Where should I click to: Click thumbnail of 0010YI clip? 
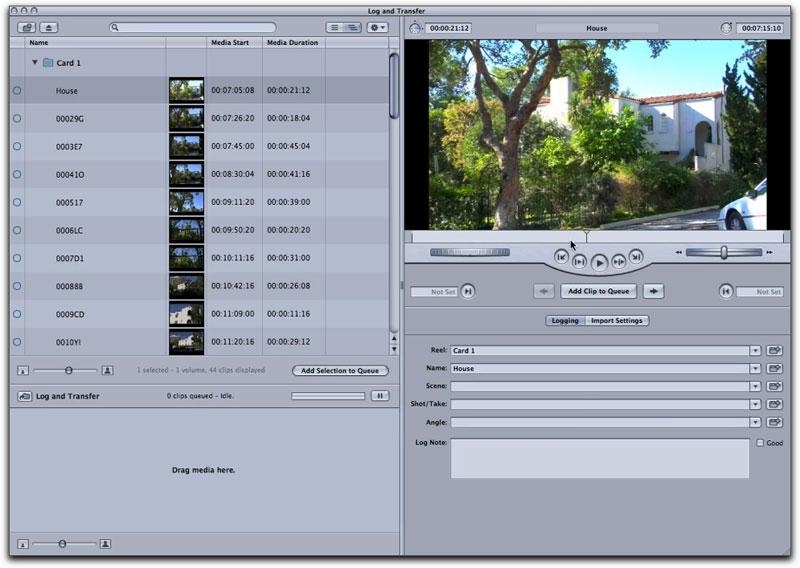coord(186,342)
